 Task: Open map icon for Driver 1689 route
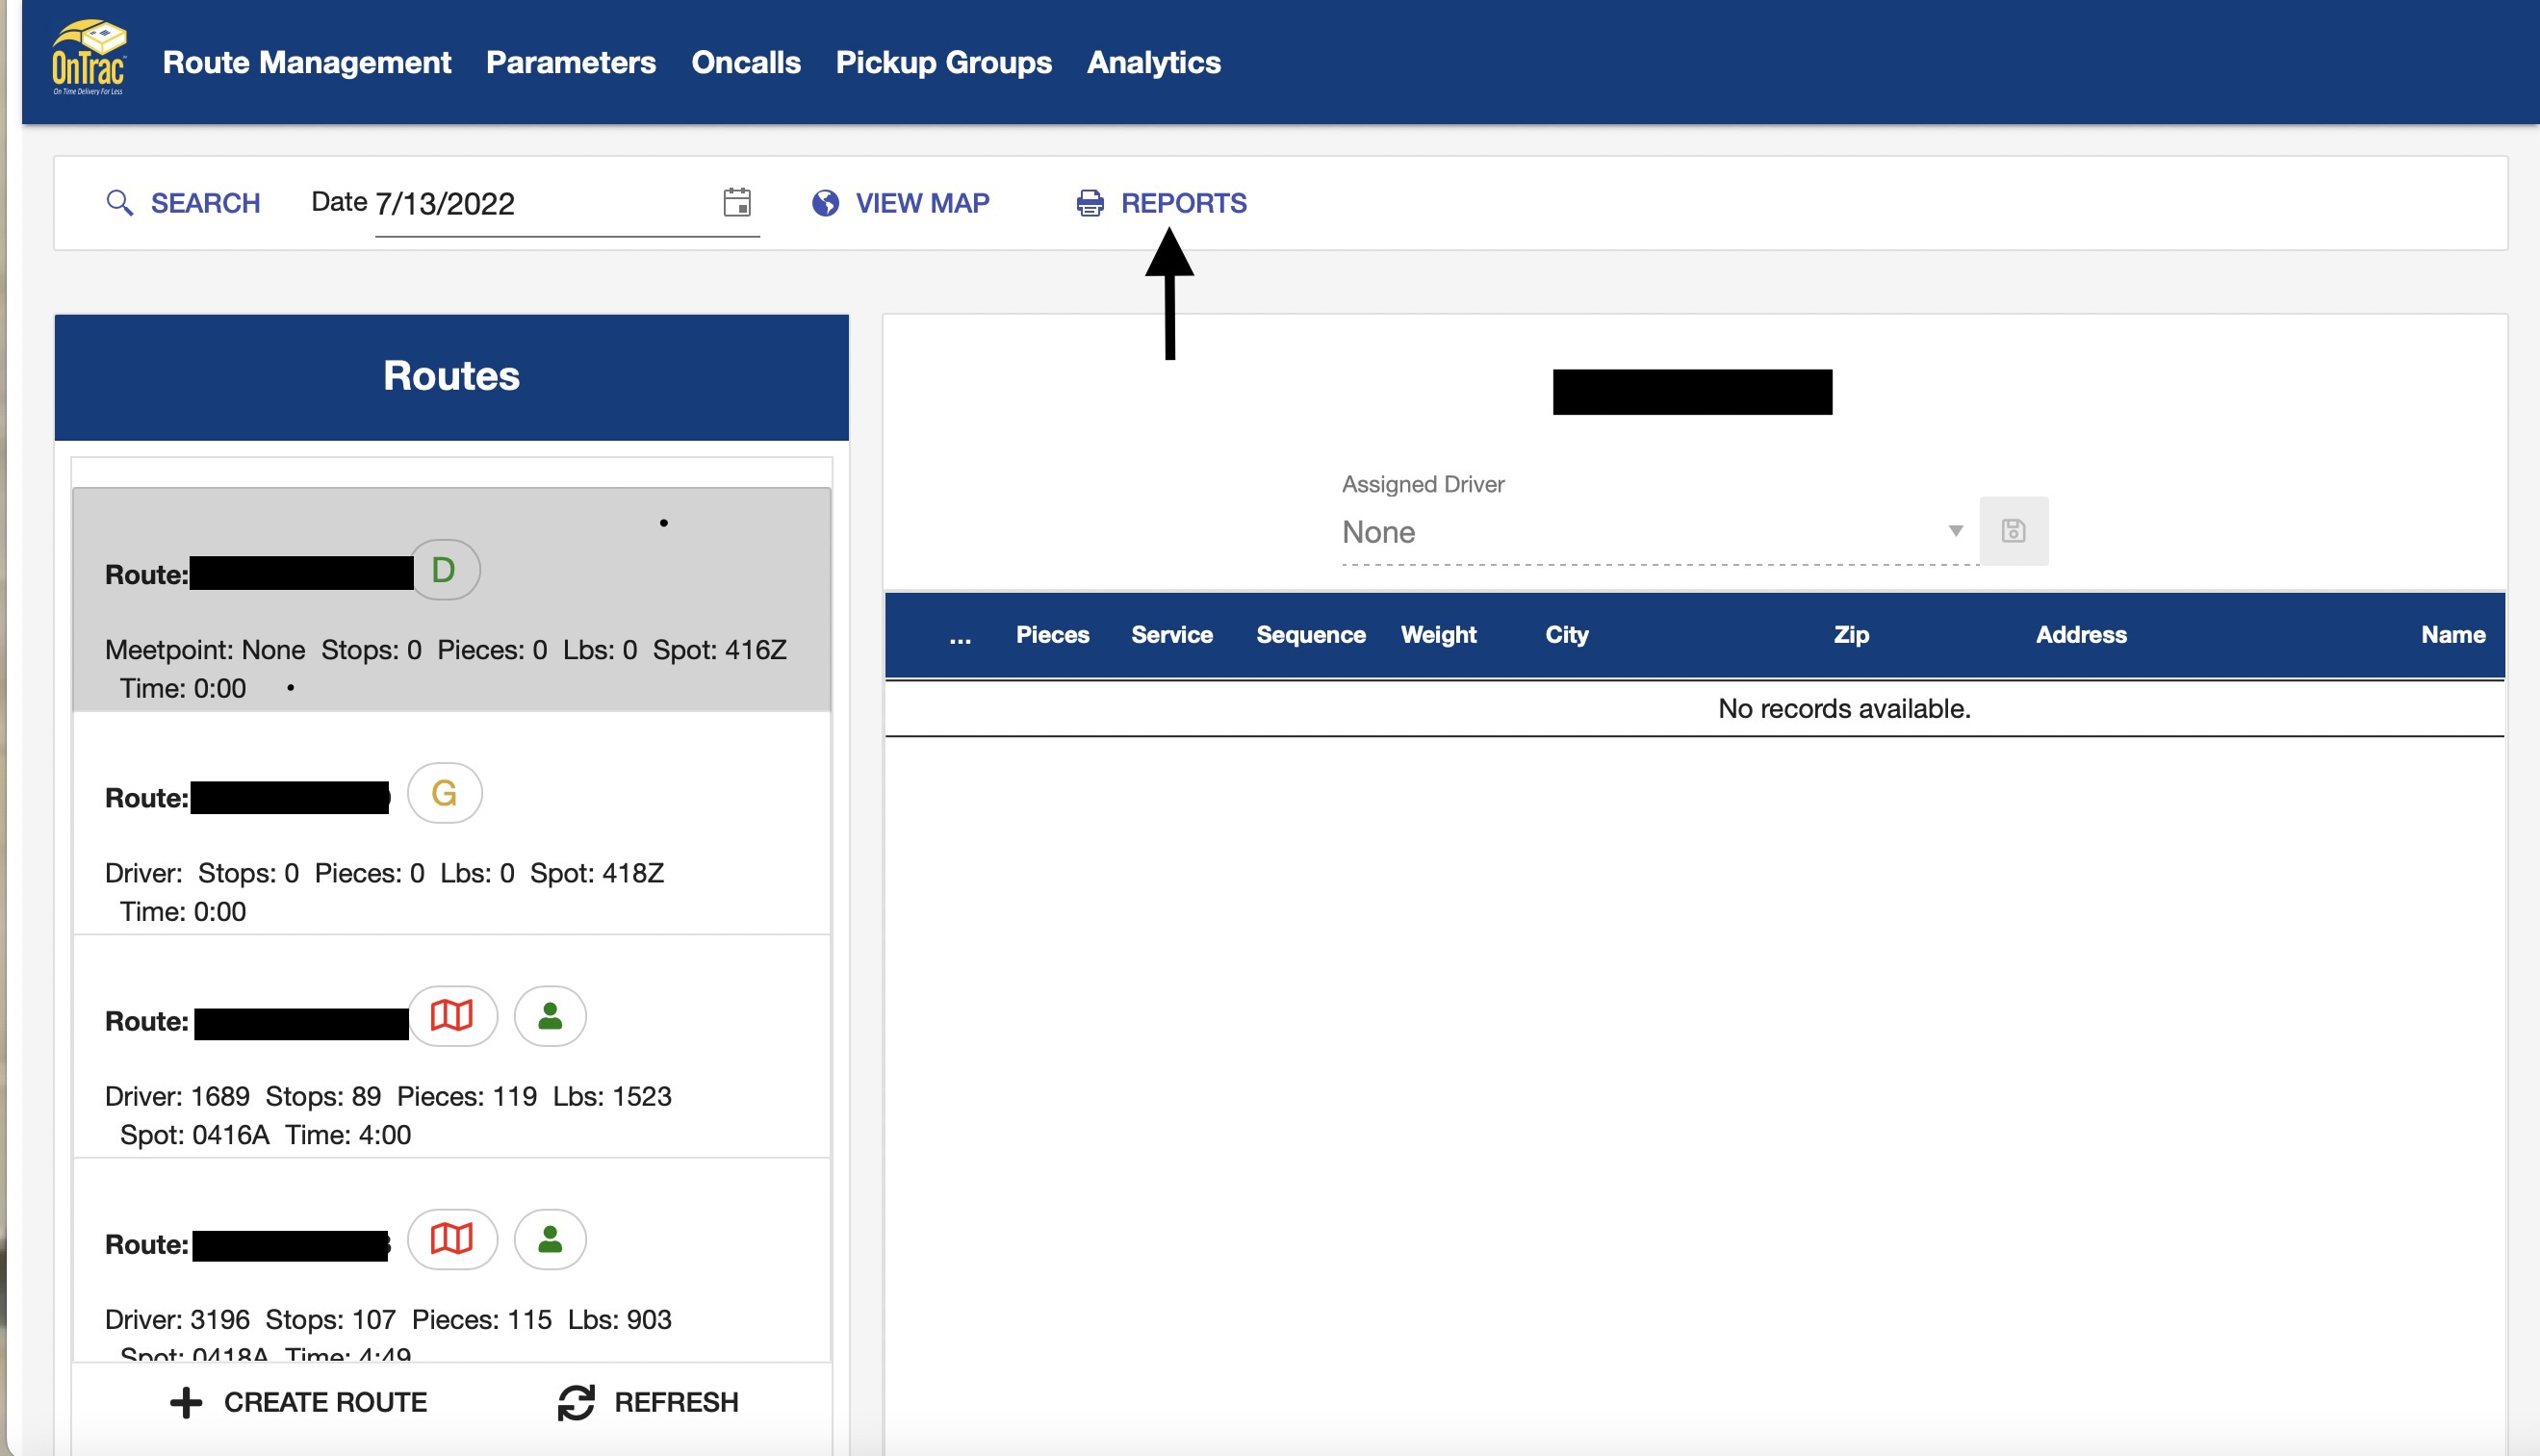pos(452,1016)
